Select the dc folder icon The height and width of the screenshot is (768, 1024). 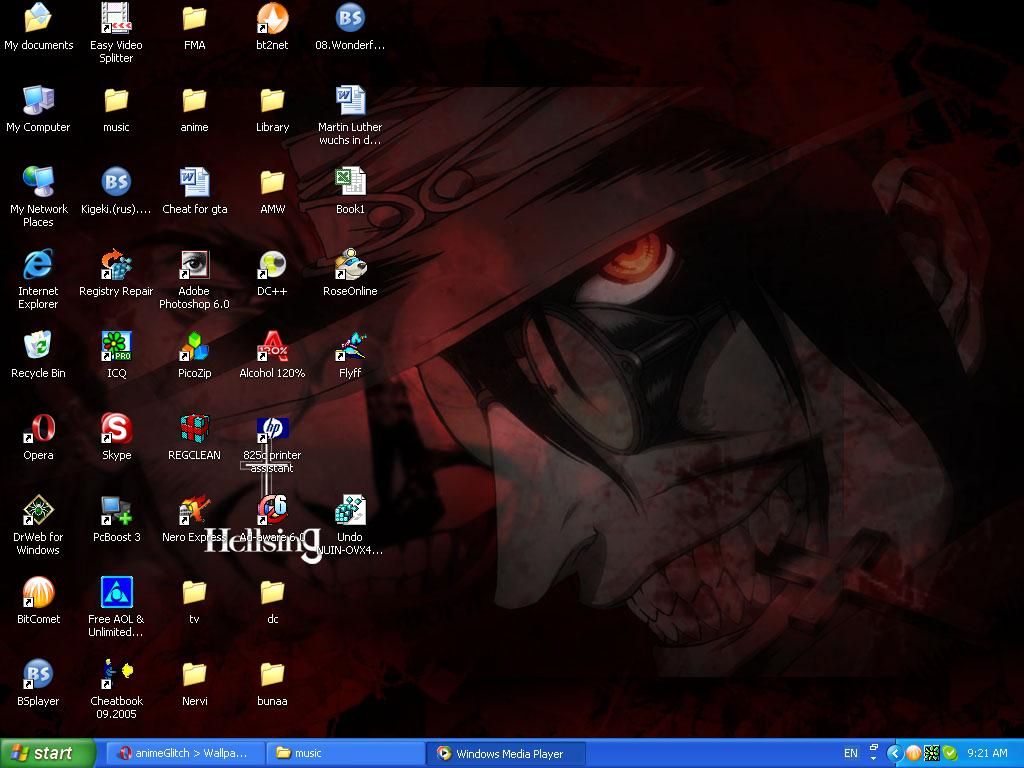272,592
